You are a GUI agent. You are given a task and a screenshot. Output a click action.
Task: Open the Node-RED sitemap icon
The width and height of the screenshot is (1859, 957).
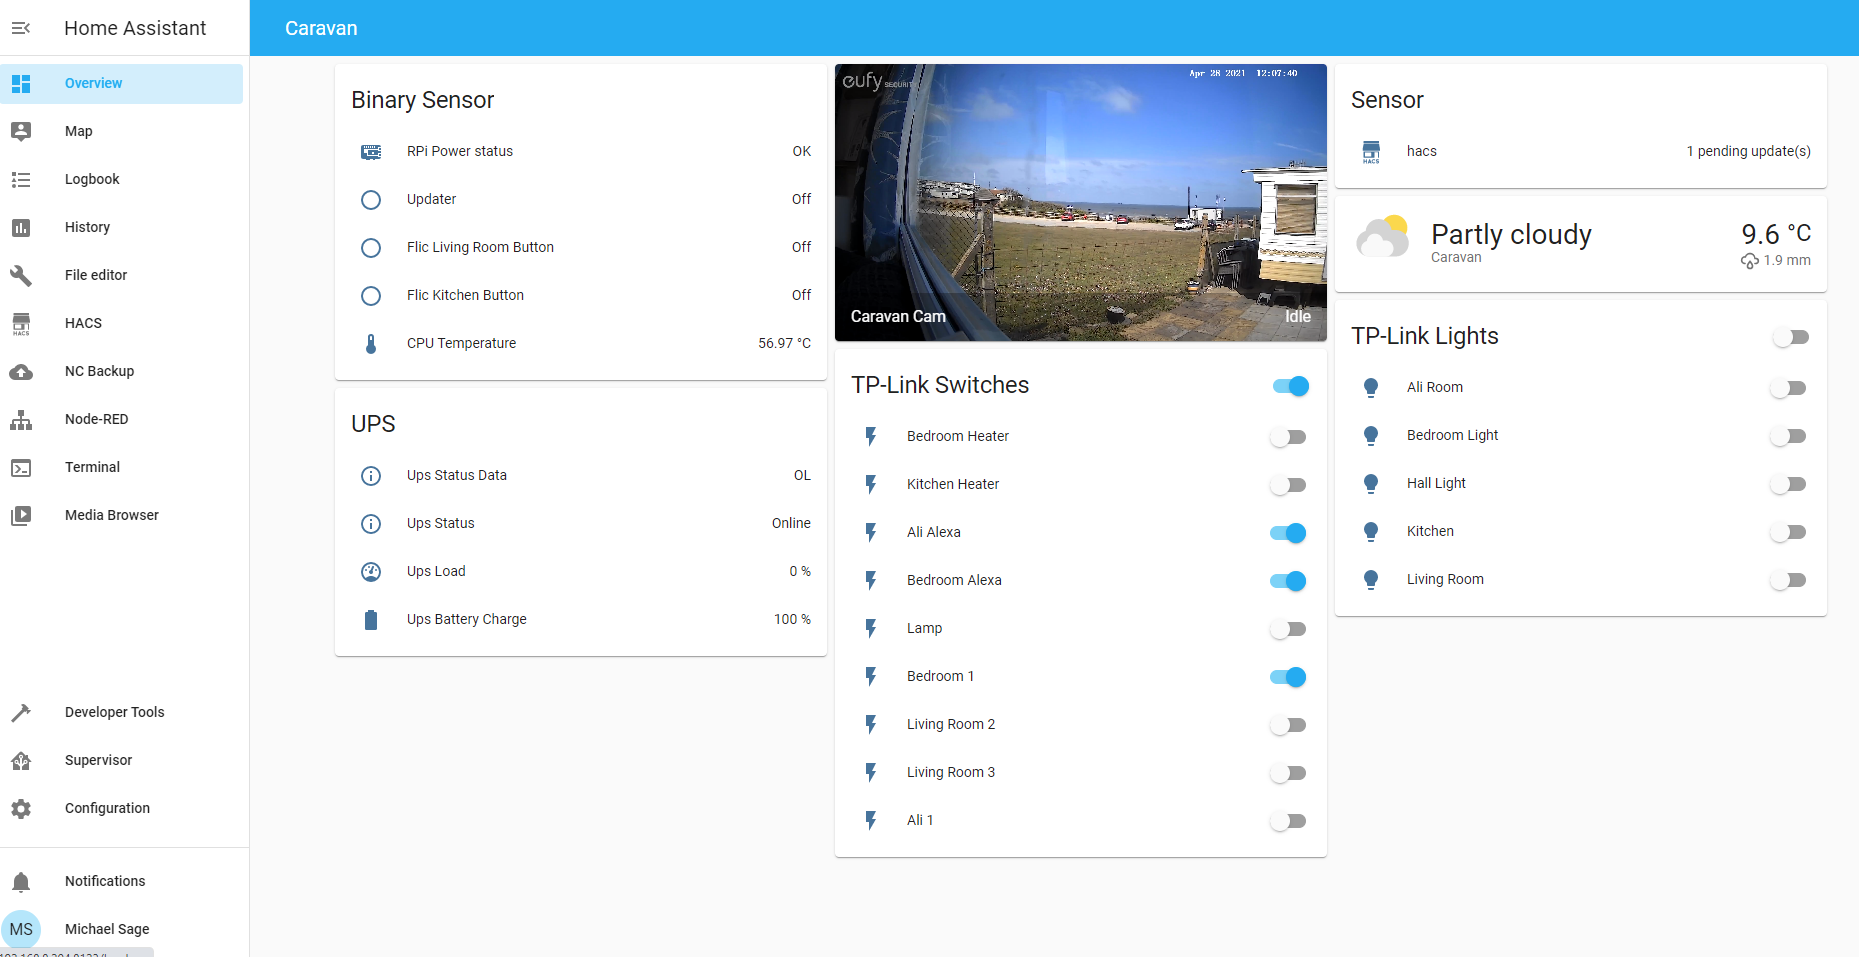click(x=21, y=419)
